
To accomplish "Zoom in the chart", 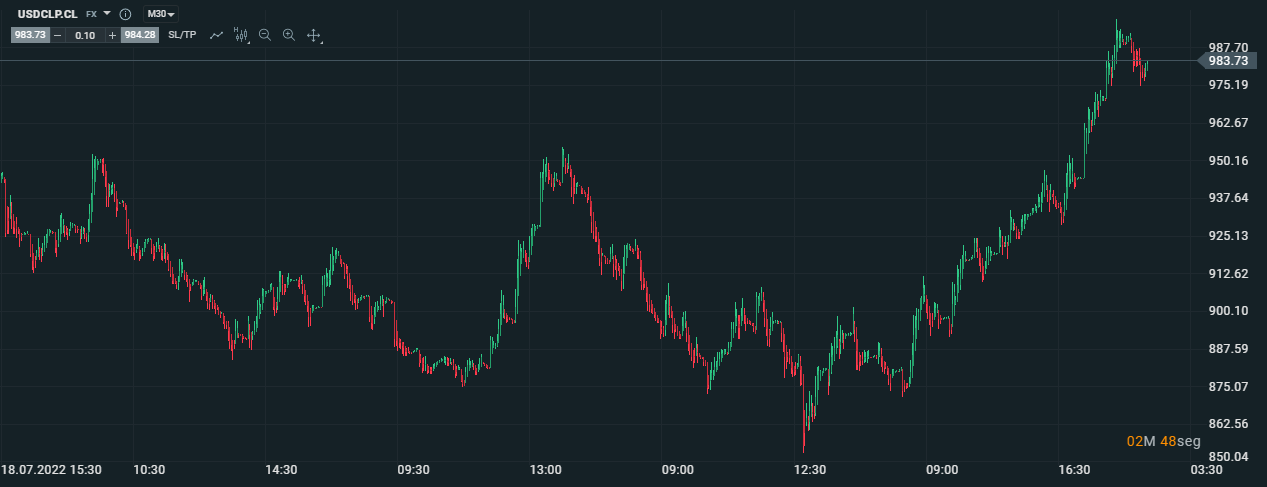I will coord(289,35).
